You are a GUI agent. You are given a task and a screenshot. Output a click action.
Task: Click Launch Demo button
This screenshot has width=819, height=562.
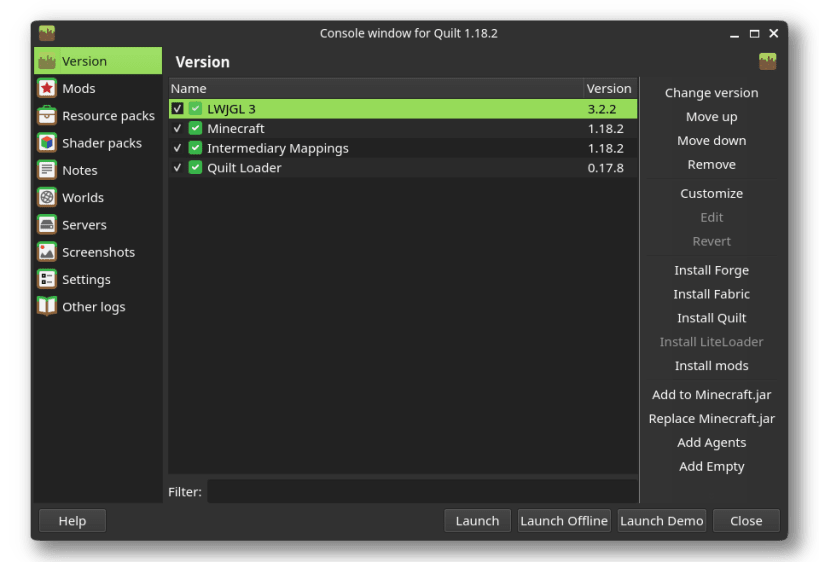[x=662, y=521]
